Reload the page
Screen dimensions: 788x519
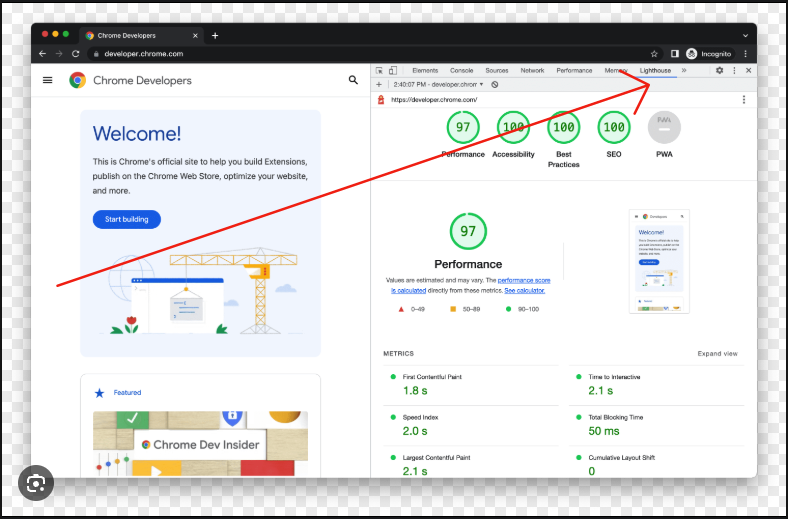pos(75,54)
